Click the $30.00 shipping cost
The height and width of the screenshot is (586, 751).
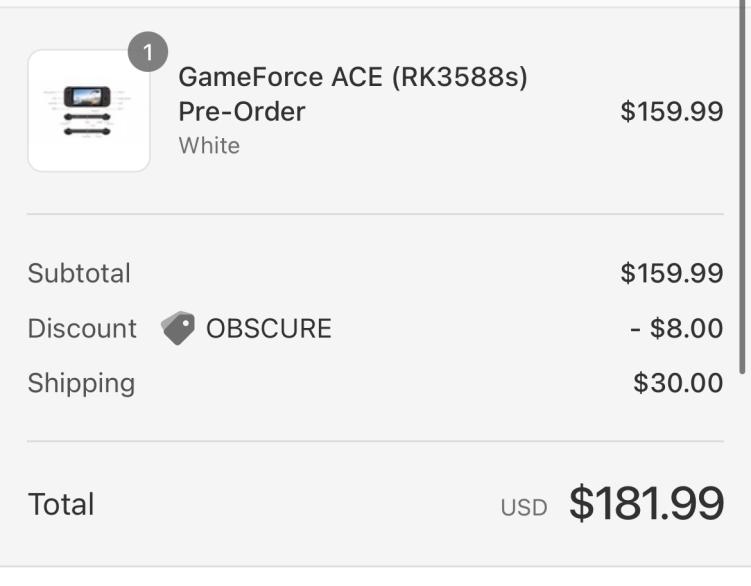[678, 383]
